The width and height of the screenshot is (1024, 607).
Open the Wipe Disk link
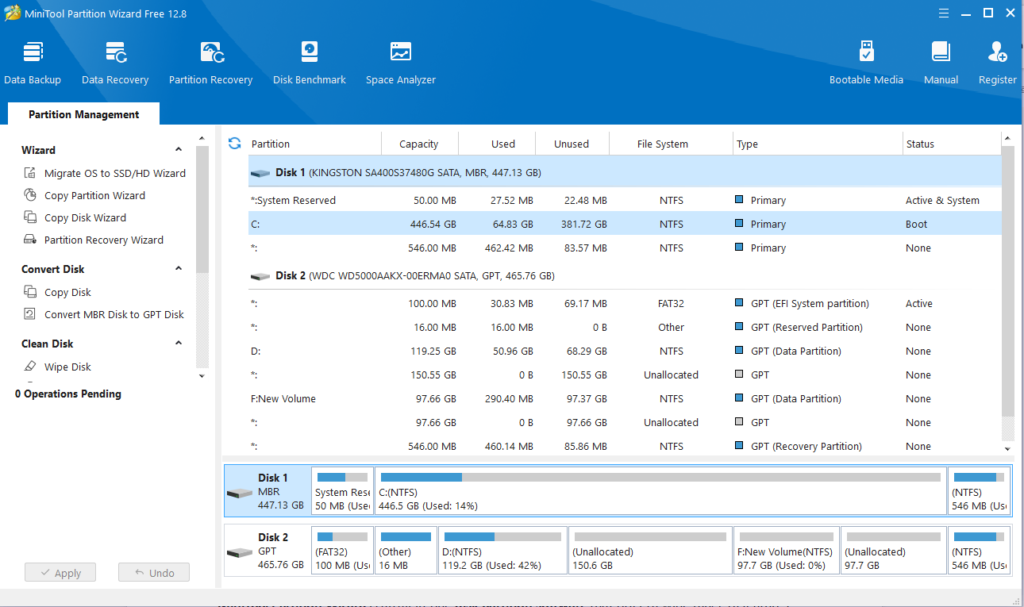click(68, 367)
